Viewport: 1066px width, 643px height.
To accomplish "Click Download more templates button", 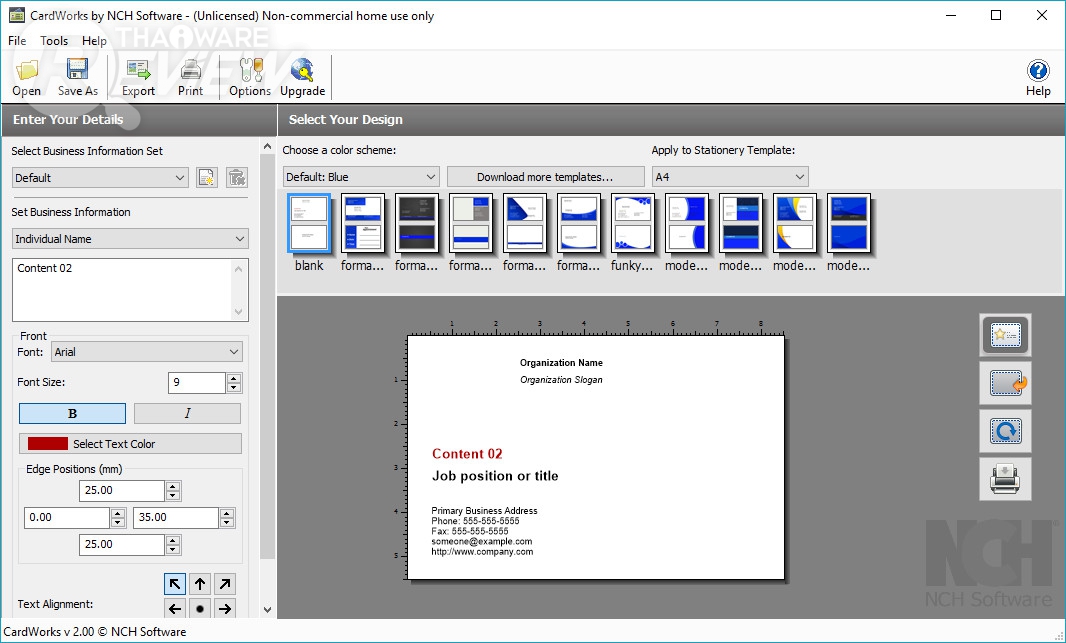I will (x=545, y=177).
